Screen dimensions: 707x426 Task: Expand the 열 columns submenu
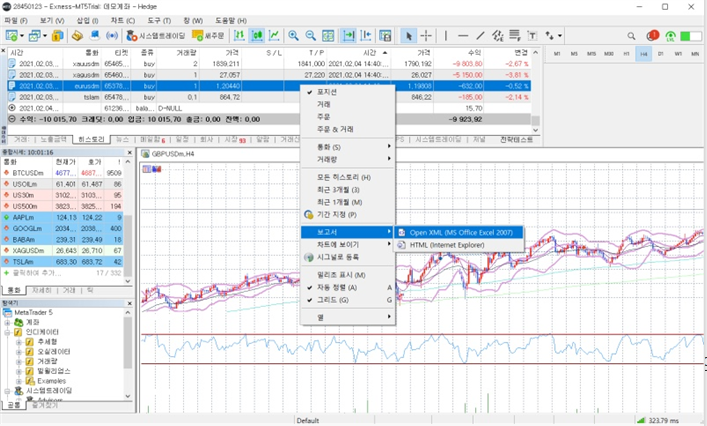point(348,317)
